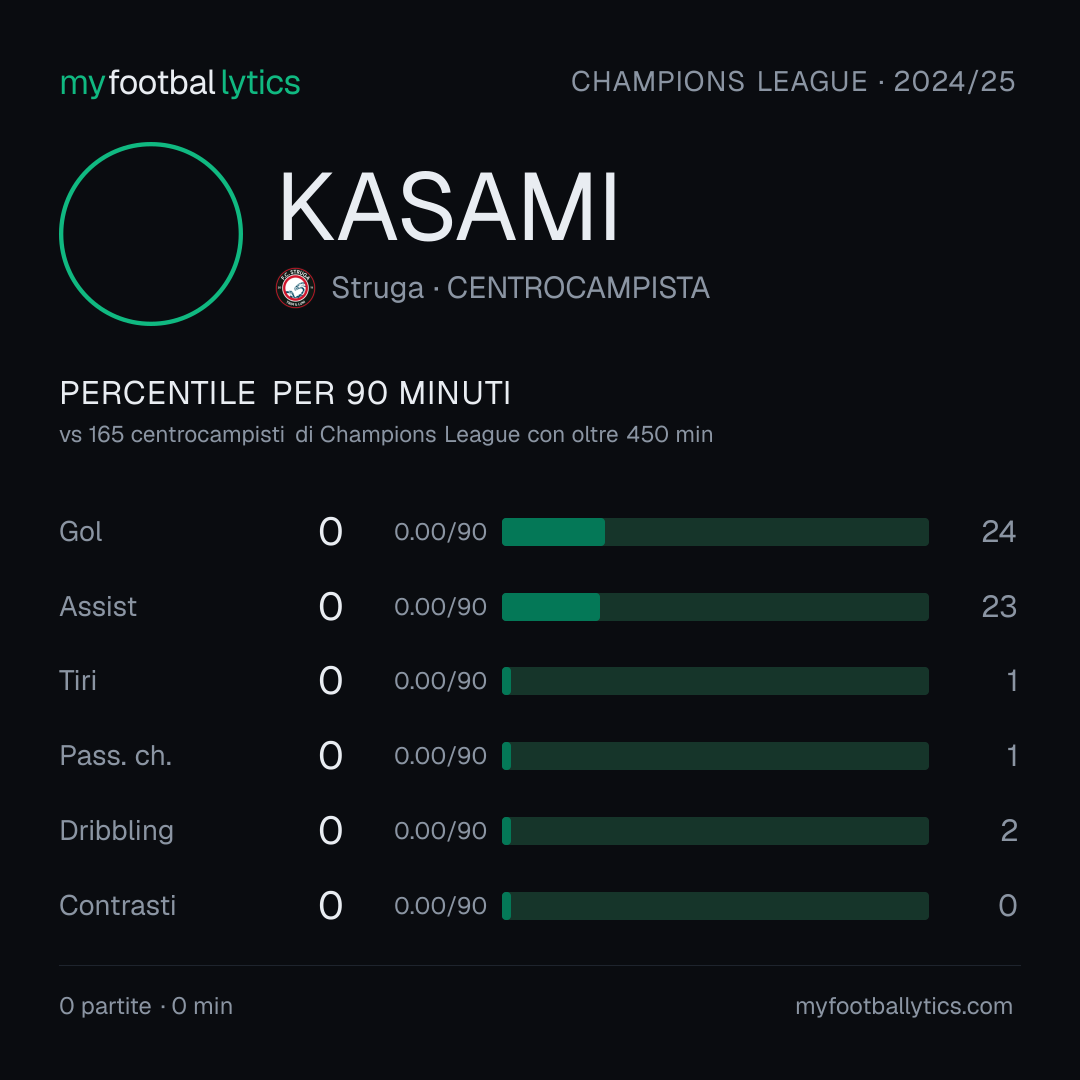1080x1080 pixels.
Task: Click the Dribbling stat label
Action: click(116, 831)
